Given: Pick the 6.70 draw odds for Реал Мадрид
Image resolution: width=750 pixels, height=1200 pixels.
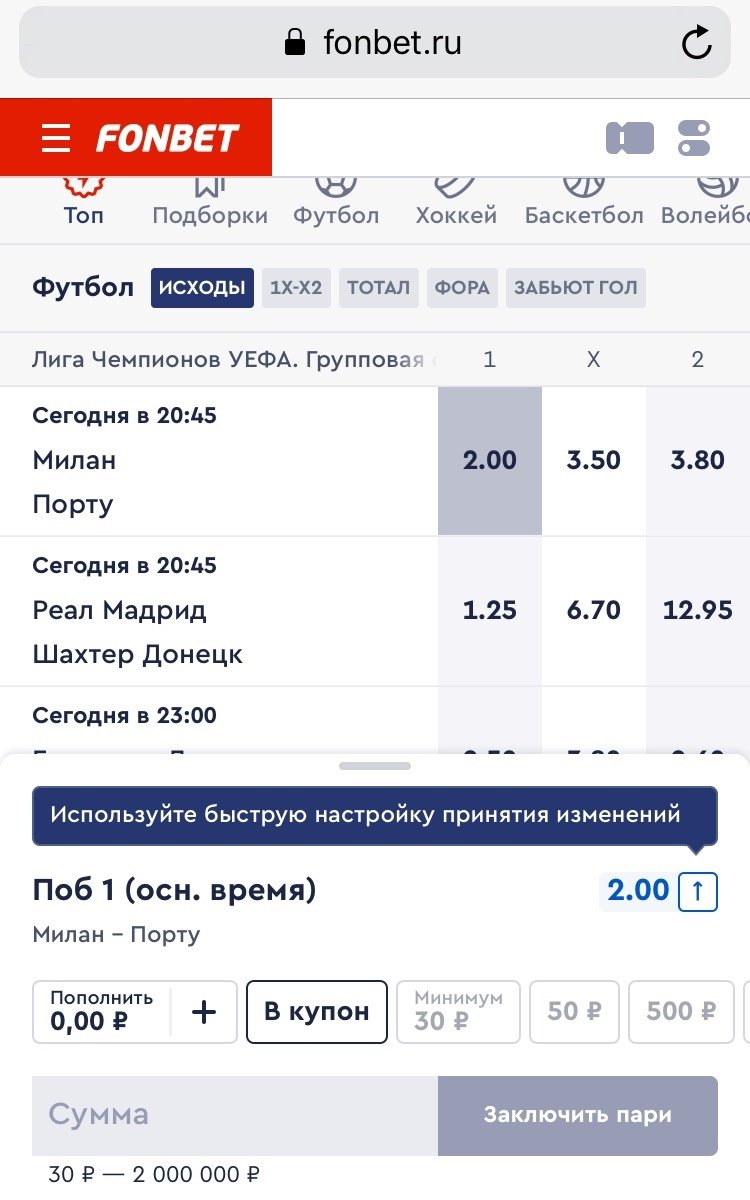Looking at the screenshot, I should [x=594, y=610].
